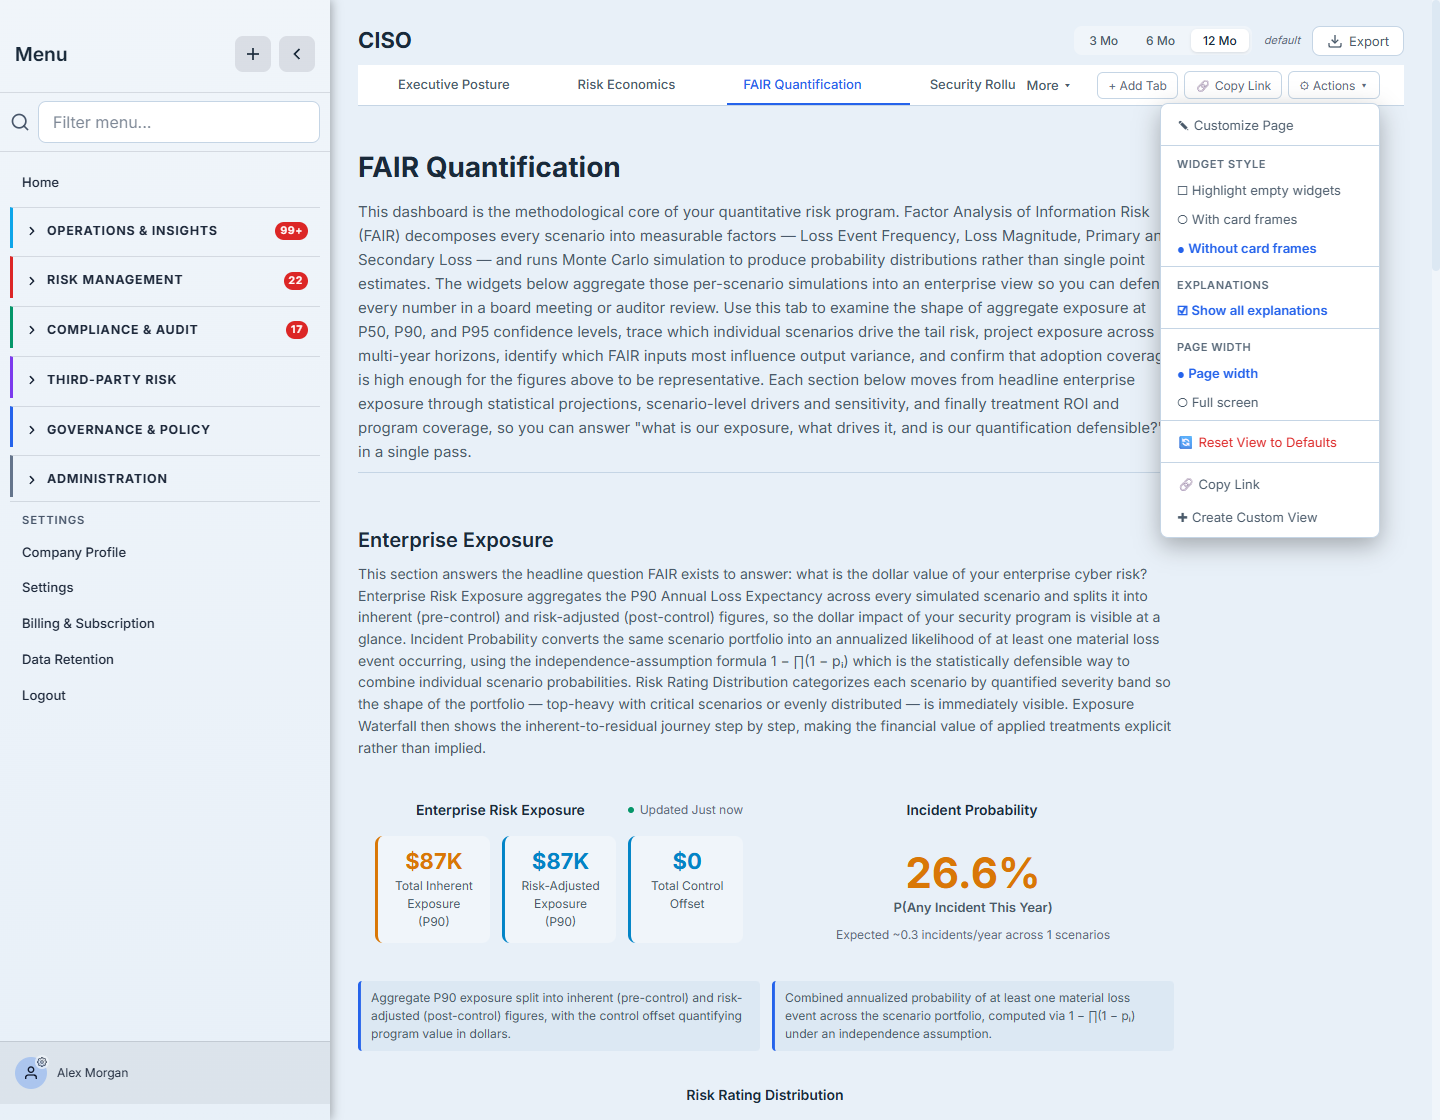Click the search magnifier icon

20,122
